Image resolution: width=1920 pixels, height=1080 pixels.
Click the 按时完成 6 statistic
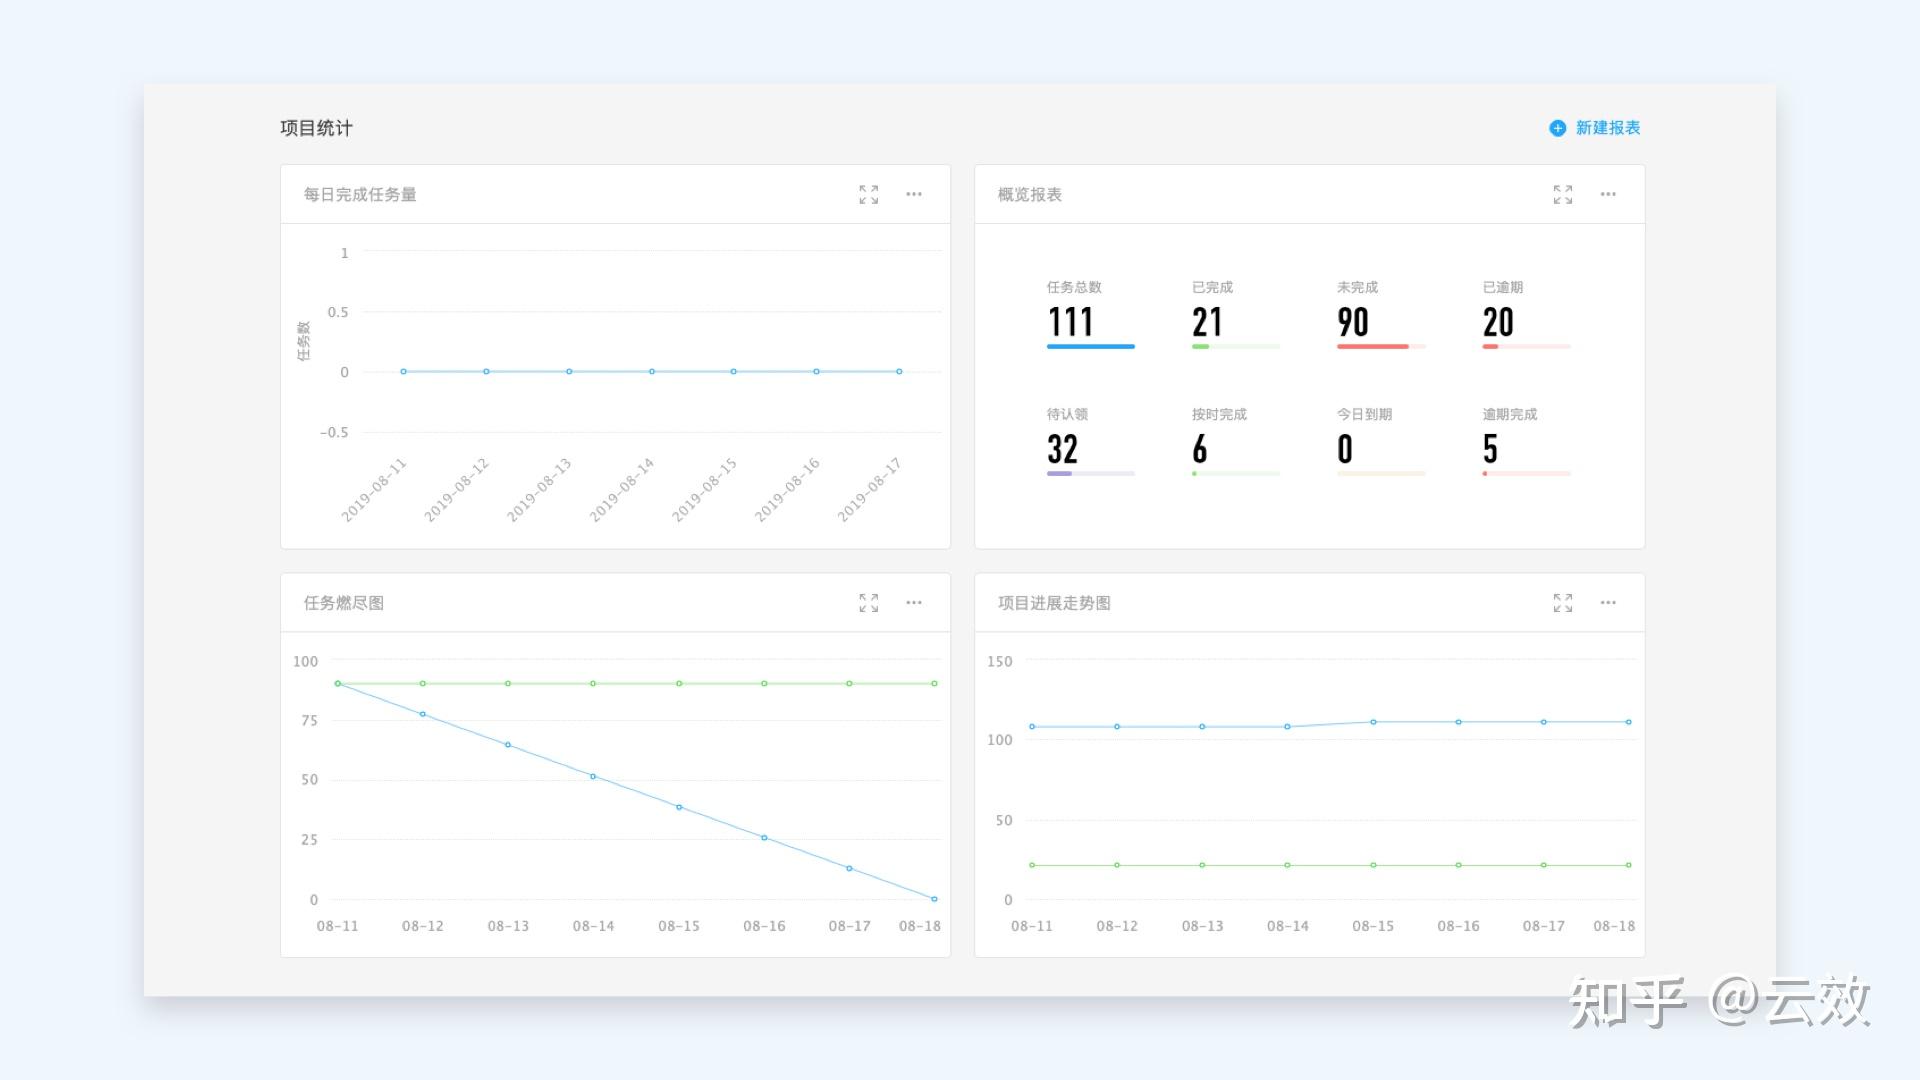click(1200, 449)
